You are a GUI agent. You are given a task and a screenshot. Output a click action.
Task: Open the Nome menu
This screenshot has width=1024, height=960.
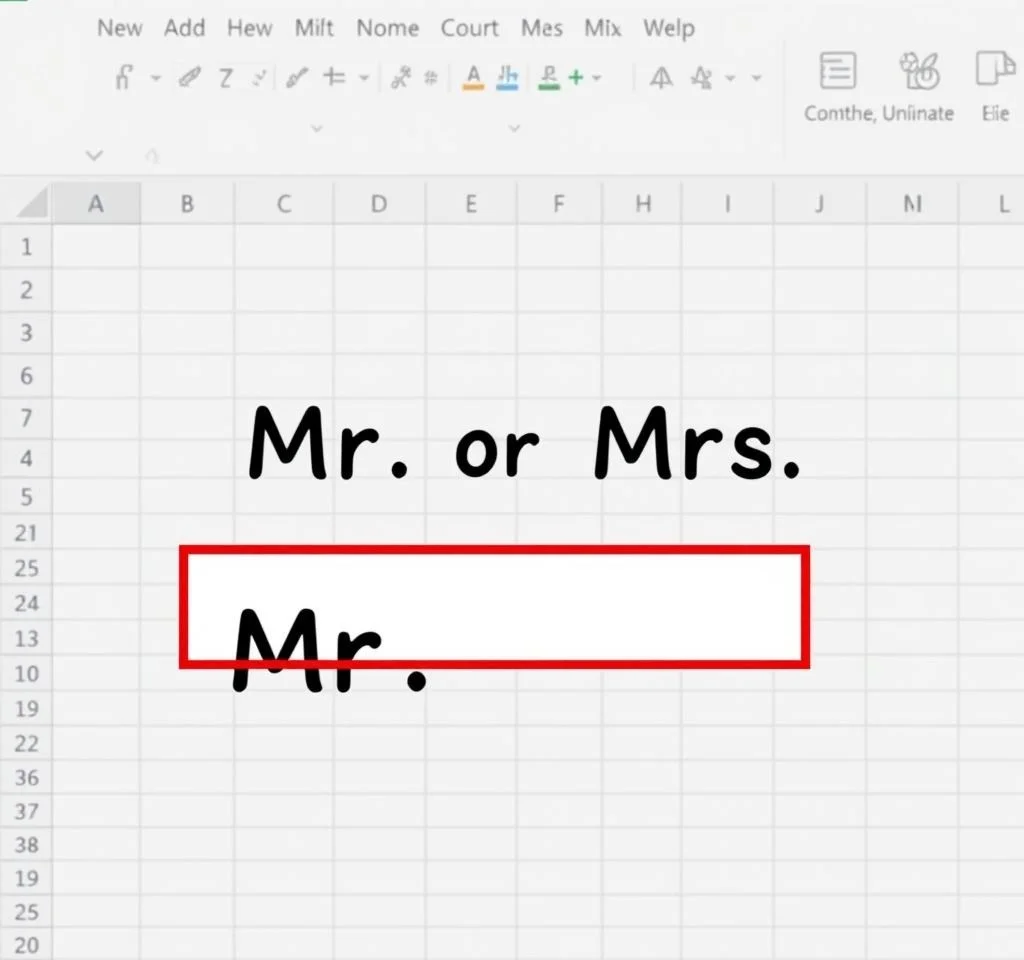[x=387, y=28]
